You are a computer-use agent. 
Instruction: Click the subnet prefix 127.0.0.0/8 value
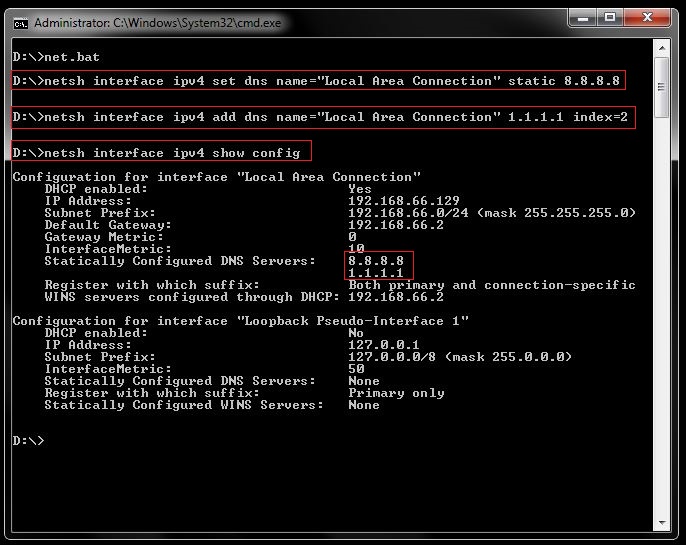[x=392, y=357]
